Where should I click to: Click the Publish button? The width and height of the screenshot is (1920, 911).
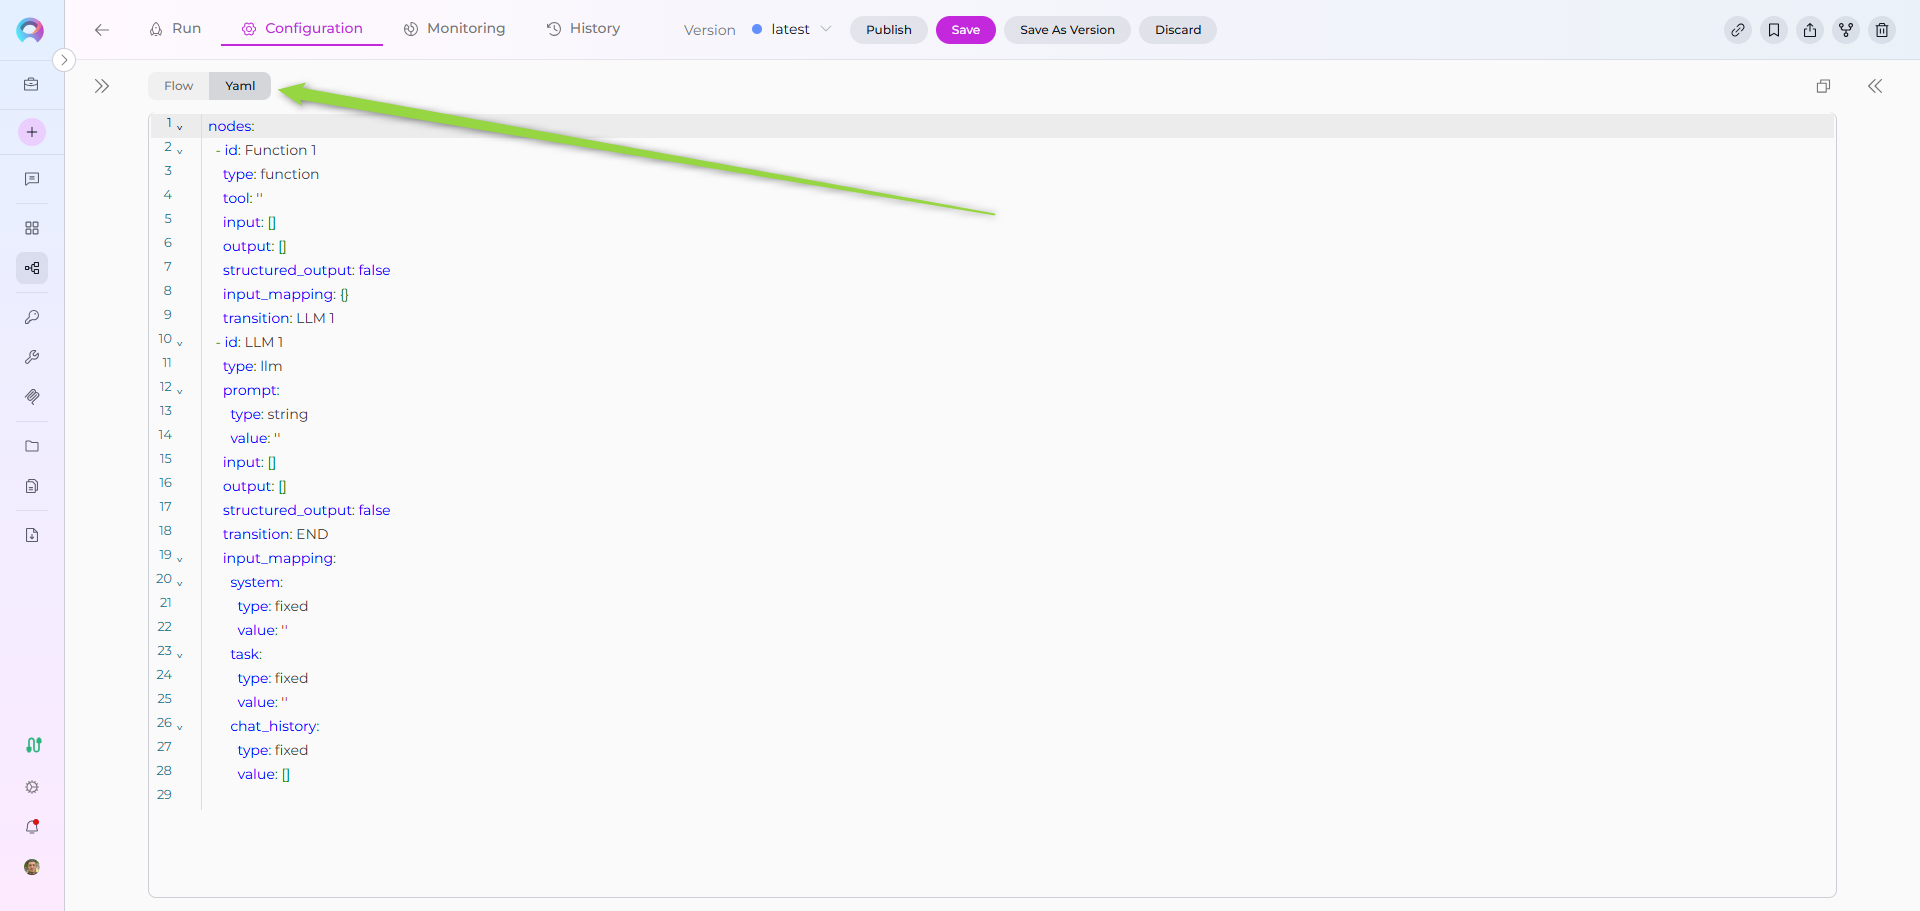tap(888, 30)
